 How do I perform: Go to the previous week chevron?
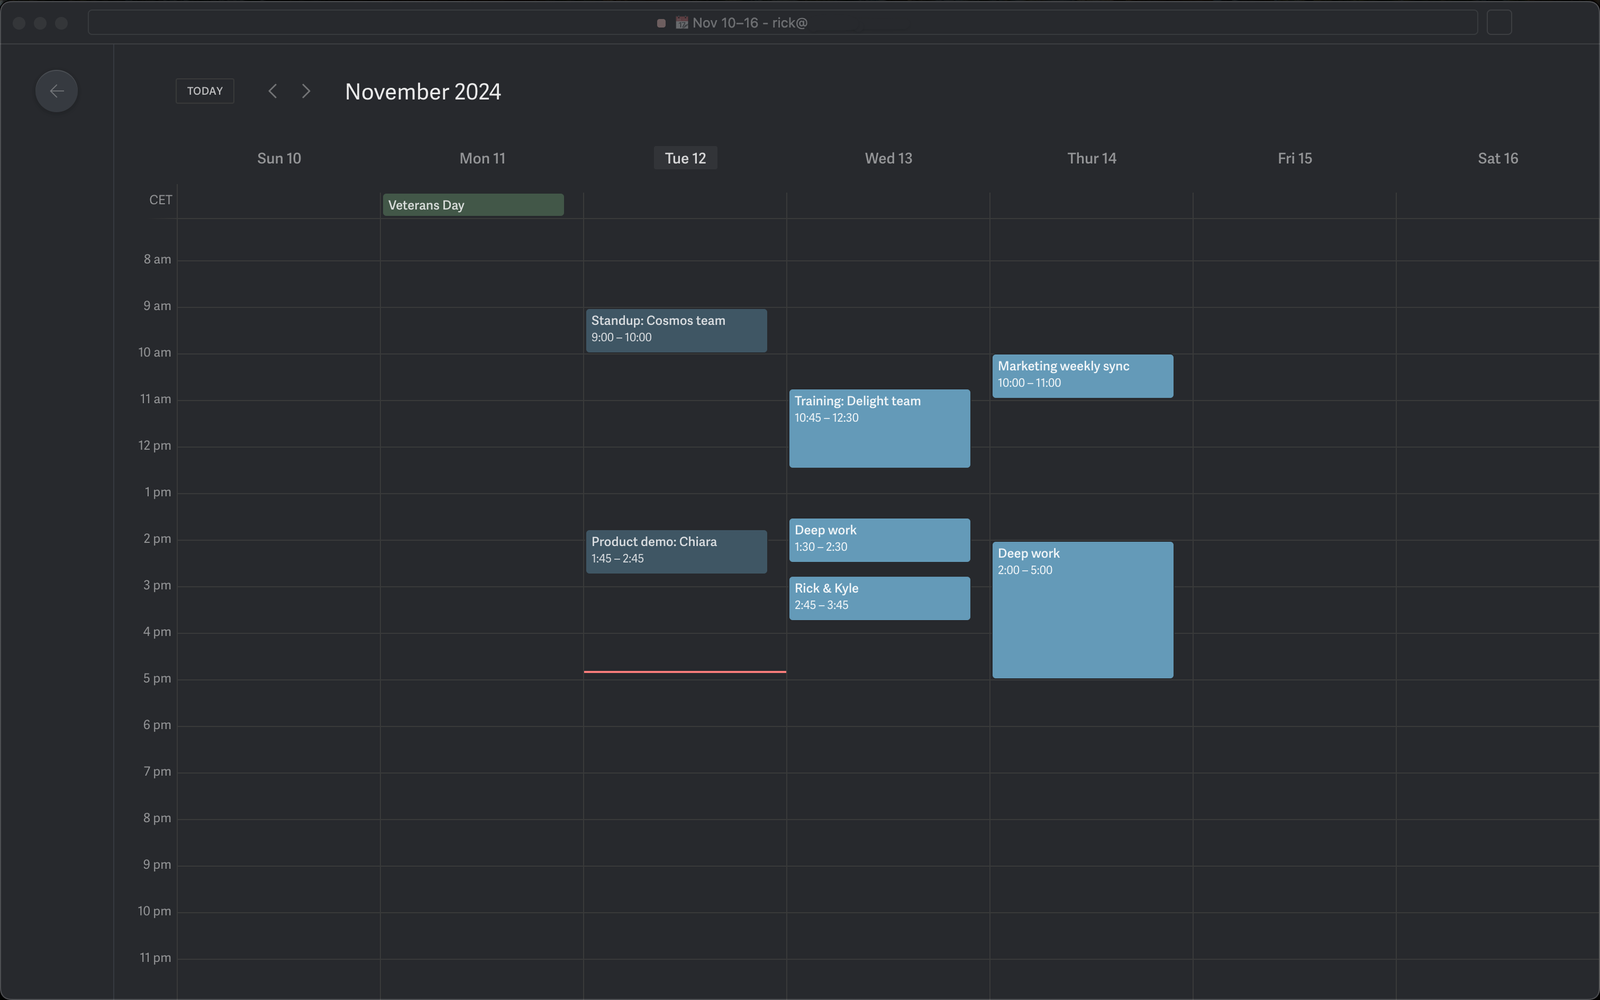(272, 91)
